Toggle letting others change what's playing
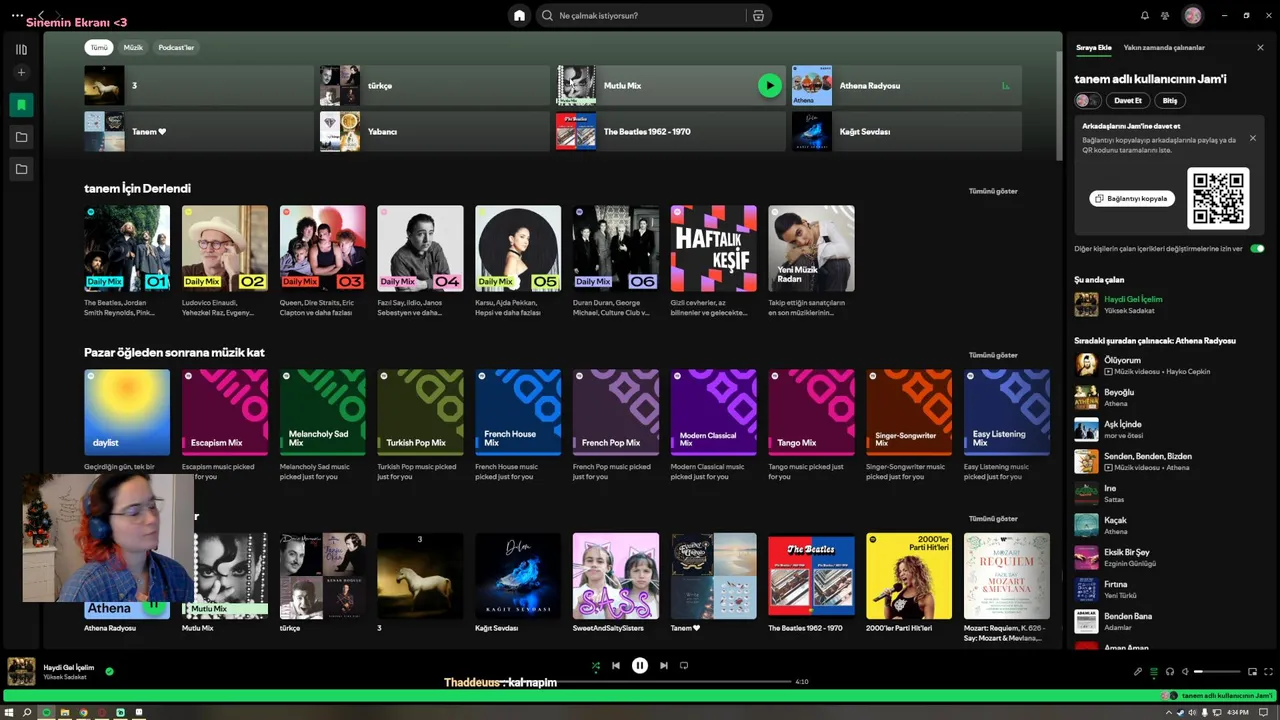 [1257, 248]
